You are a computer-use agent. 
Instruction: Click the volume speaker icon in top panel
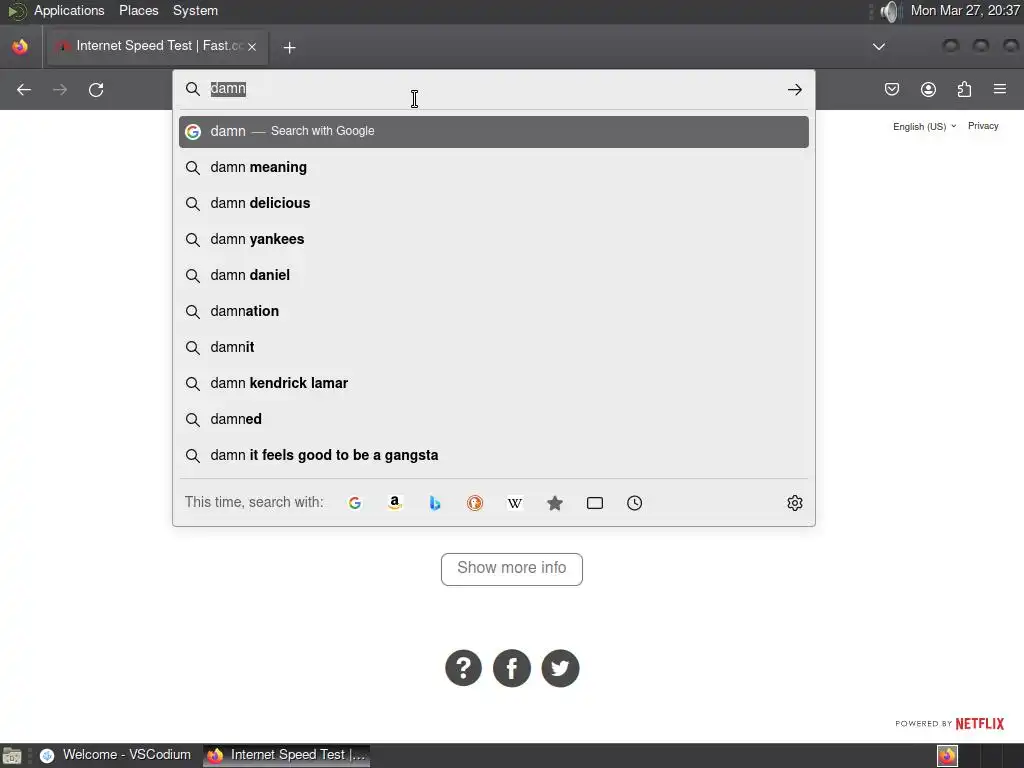[889, 11]
